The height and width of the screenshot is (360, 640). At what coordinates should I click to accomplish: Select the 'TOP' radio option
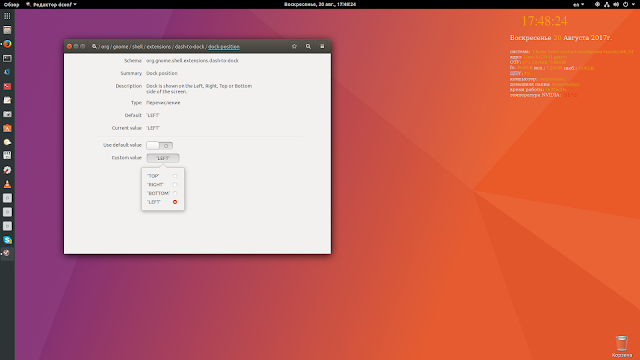click(175, 176)
